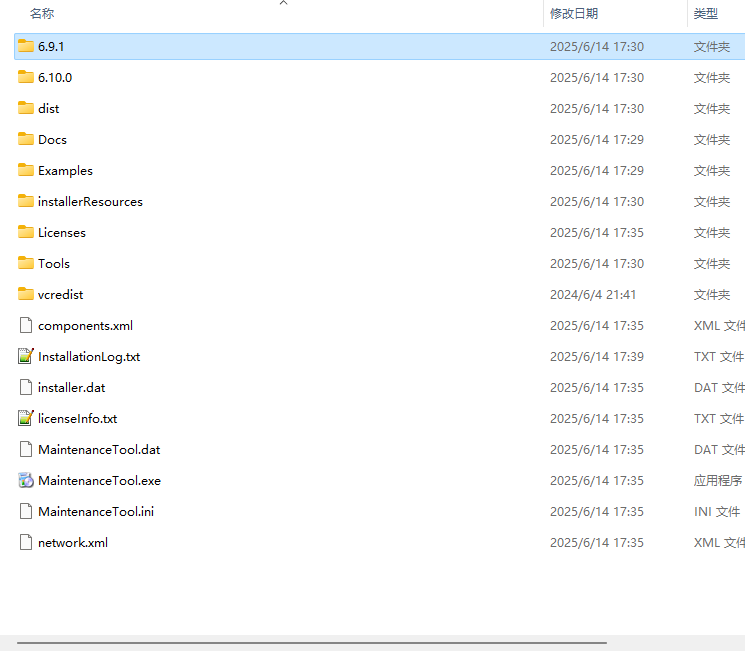The image size is (745, 651).
Task: Sort by the 名称 column header
Action: 42,13
